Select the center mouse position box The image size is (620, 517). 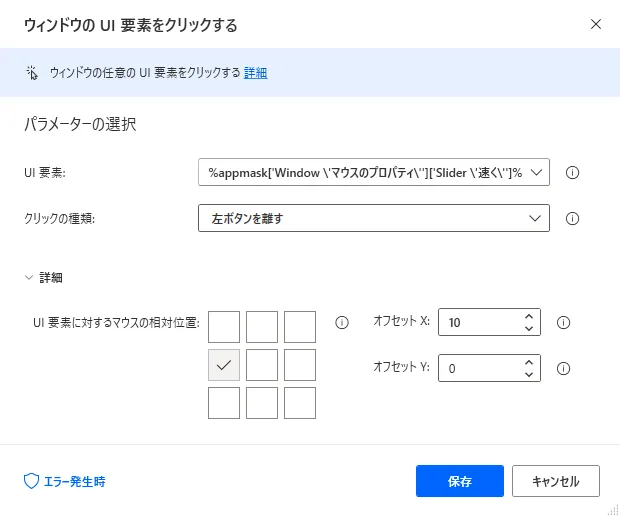(x=262, y=365)
